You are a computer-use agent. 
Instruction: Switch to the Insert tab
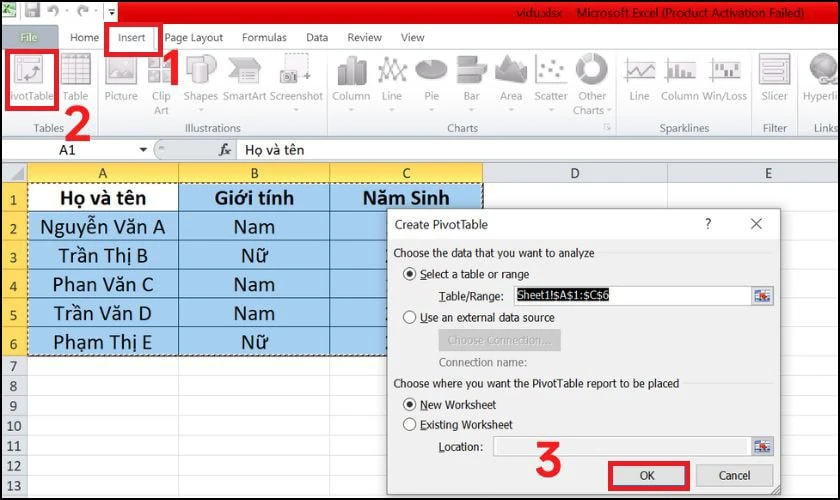[x=131, y=38]
